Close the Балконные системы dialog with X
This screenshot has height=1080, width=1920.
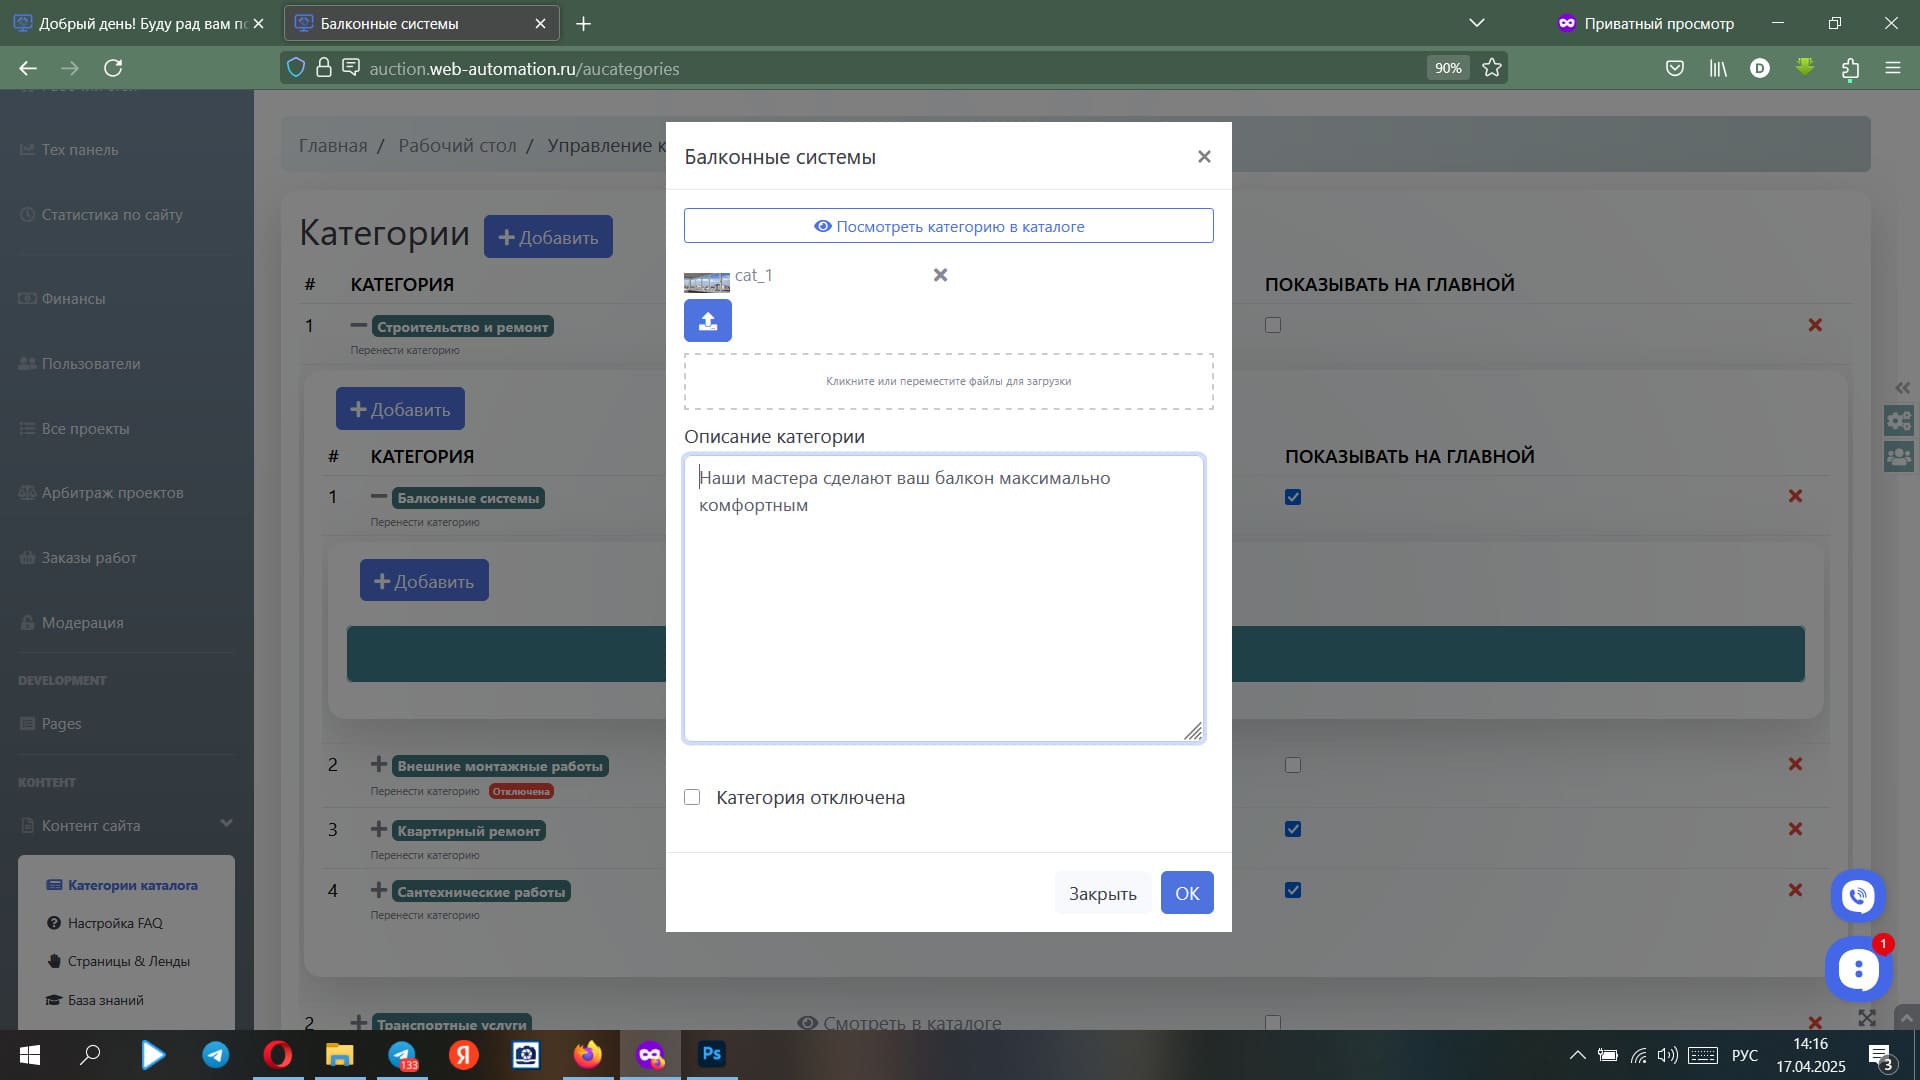(x=1204, y=156)
